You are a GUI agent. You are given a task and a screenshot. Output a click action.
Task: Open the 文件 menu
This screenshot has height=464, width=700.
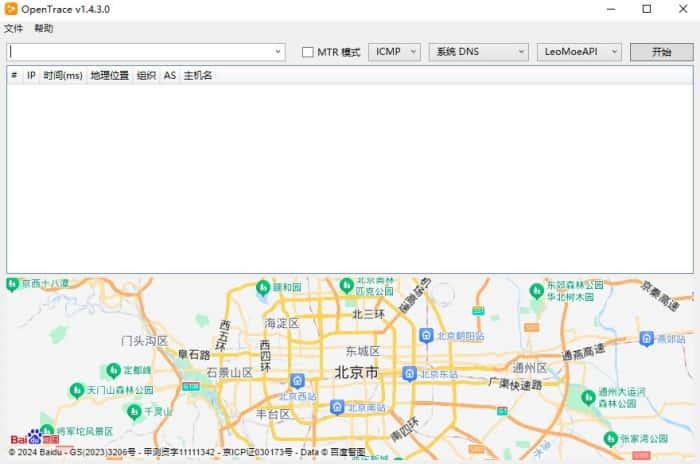[13, 29]
